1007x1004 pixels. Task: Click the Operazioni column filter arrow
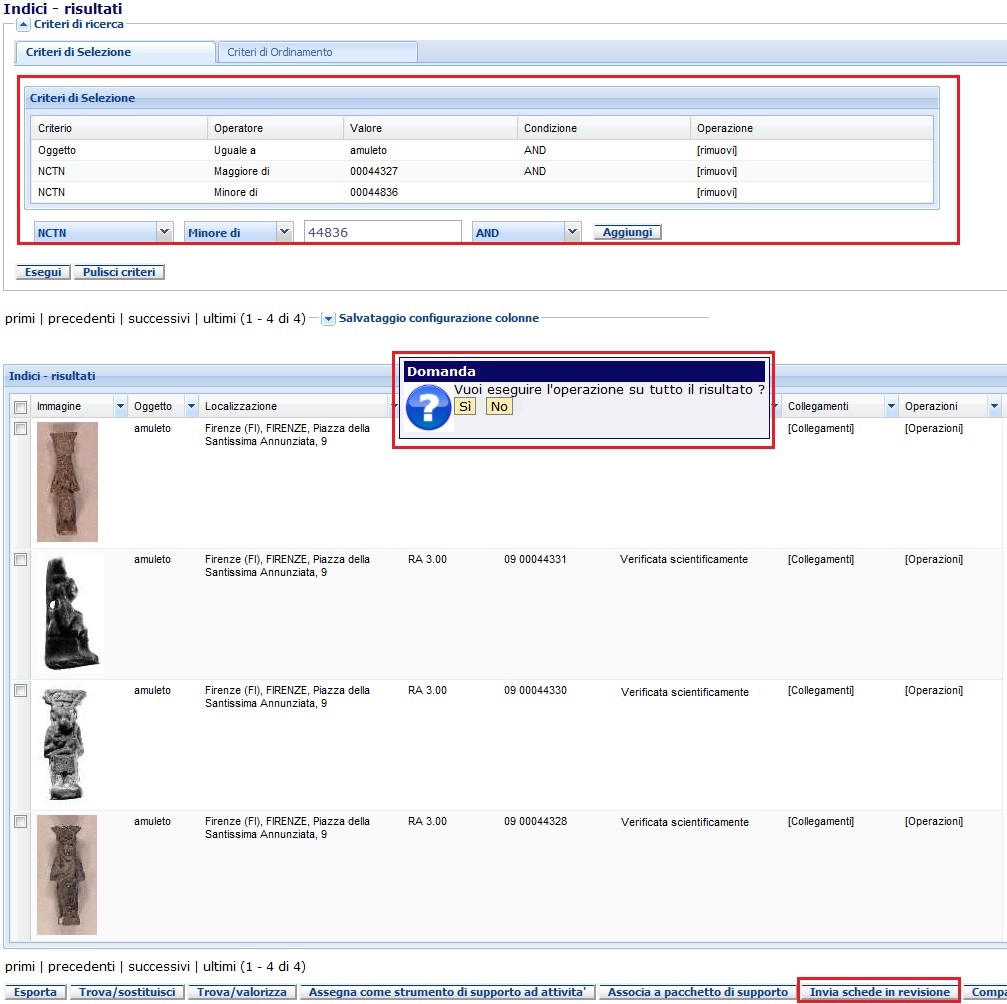pyautogui.click(x=993, y=406)
